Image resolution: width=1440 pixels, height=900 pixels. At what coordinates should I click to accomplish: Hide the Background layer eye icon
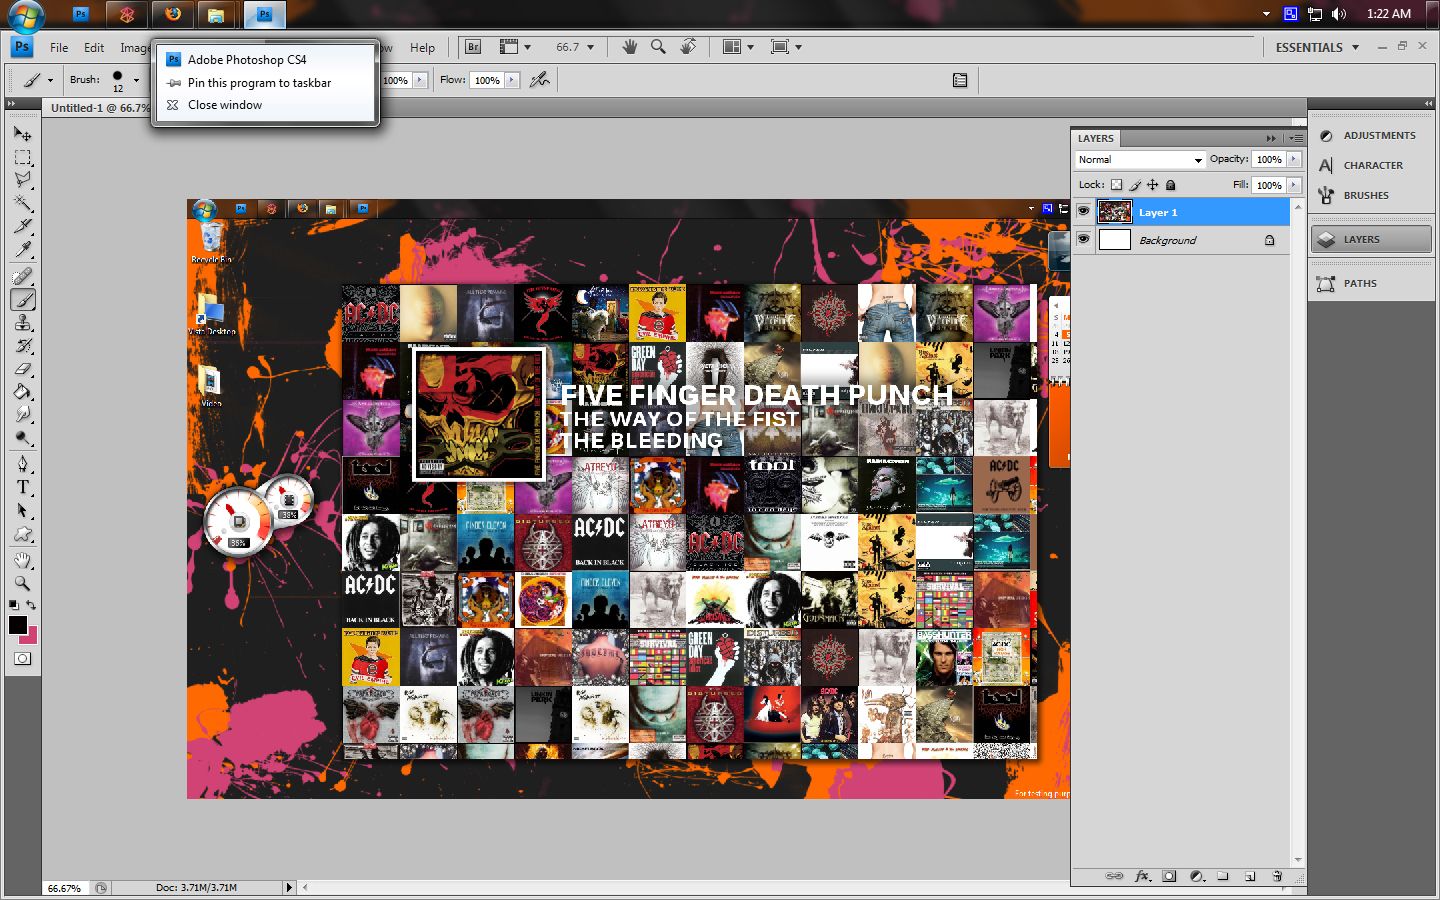[1083, 239]
